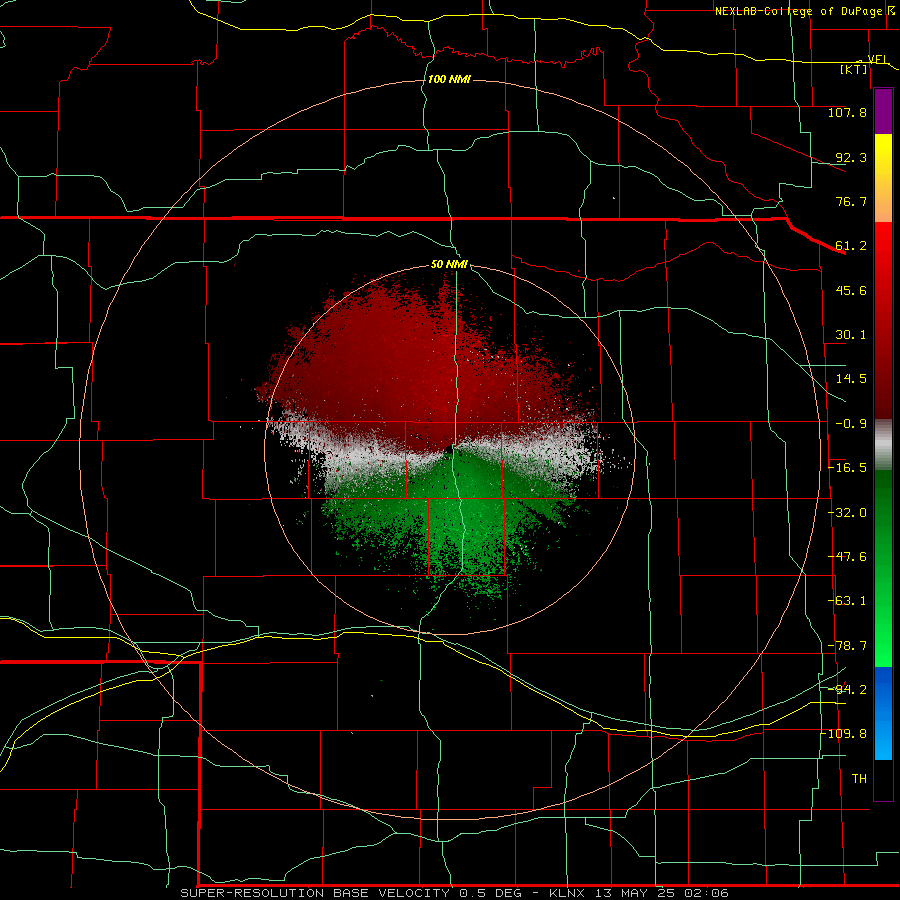Click the purple segment of the velocity color bar
Screen dimensions: 900x900
(883, 111)
